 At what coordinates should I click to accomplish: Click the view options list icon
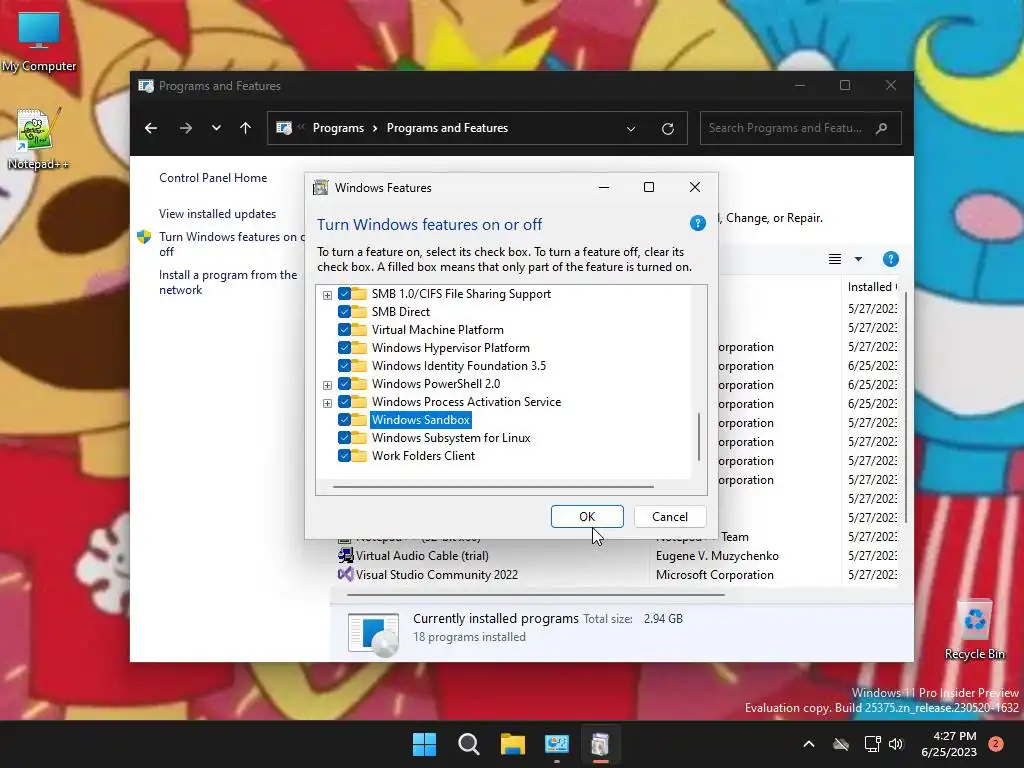point(835,259)
